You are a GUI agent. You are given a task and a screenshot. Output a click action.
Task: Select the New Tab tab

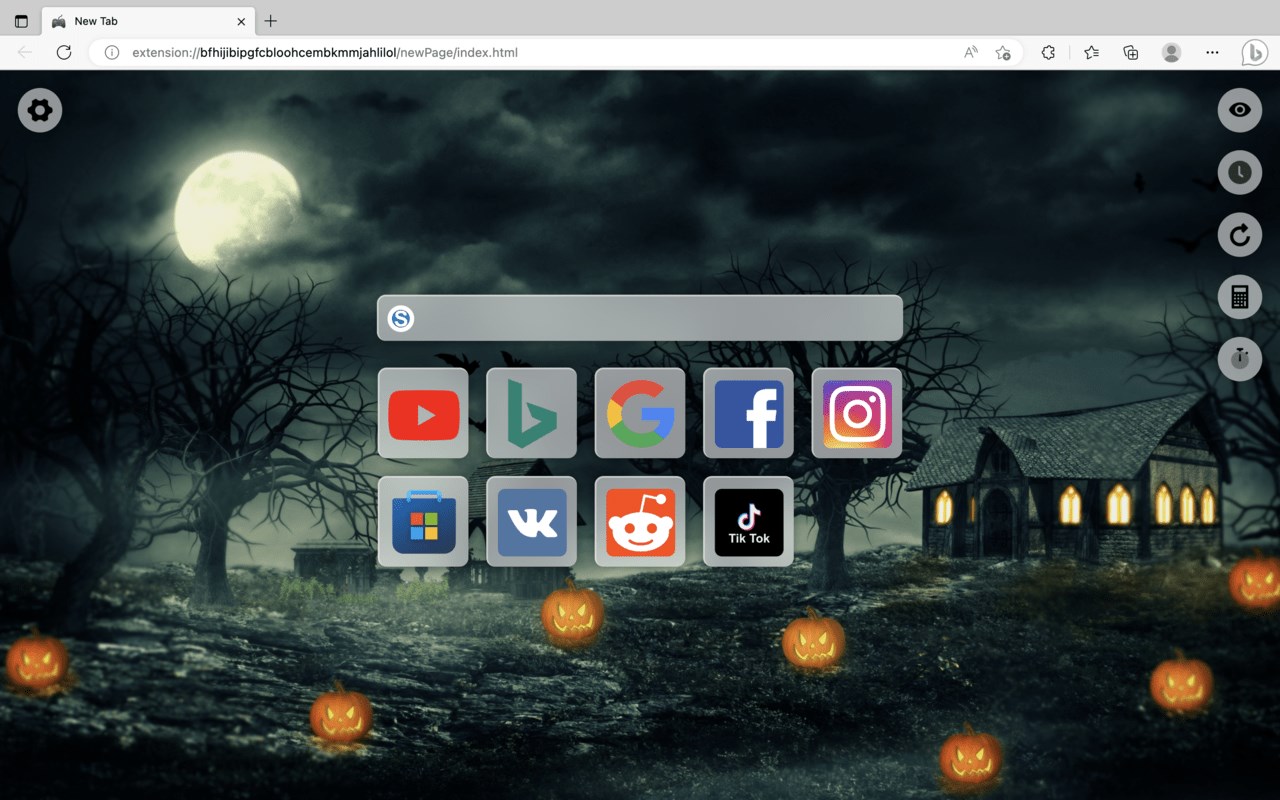point(148,21)
